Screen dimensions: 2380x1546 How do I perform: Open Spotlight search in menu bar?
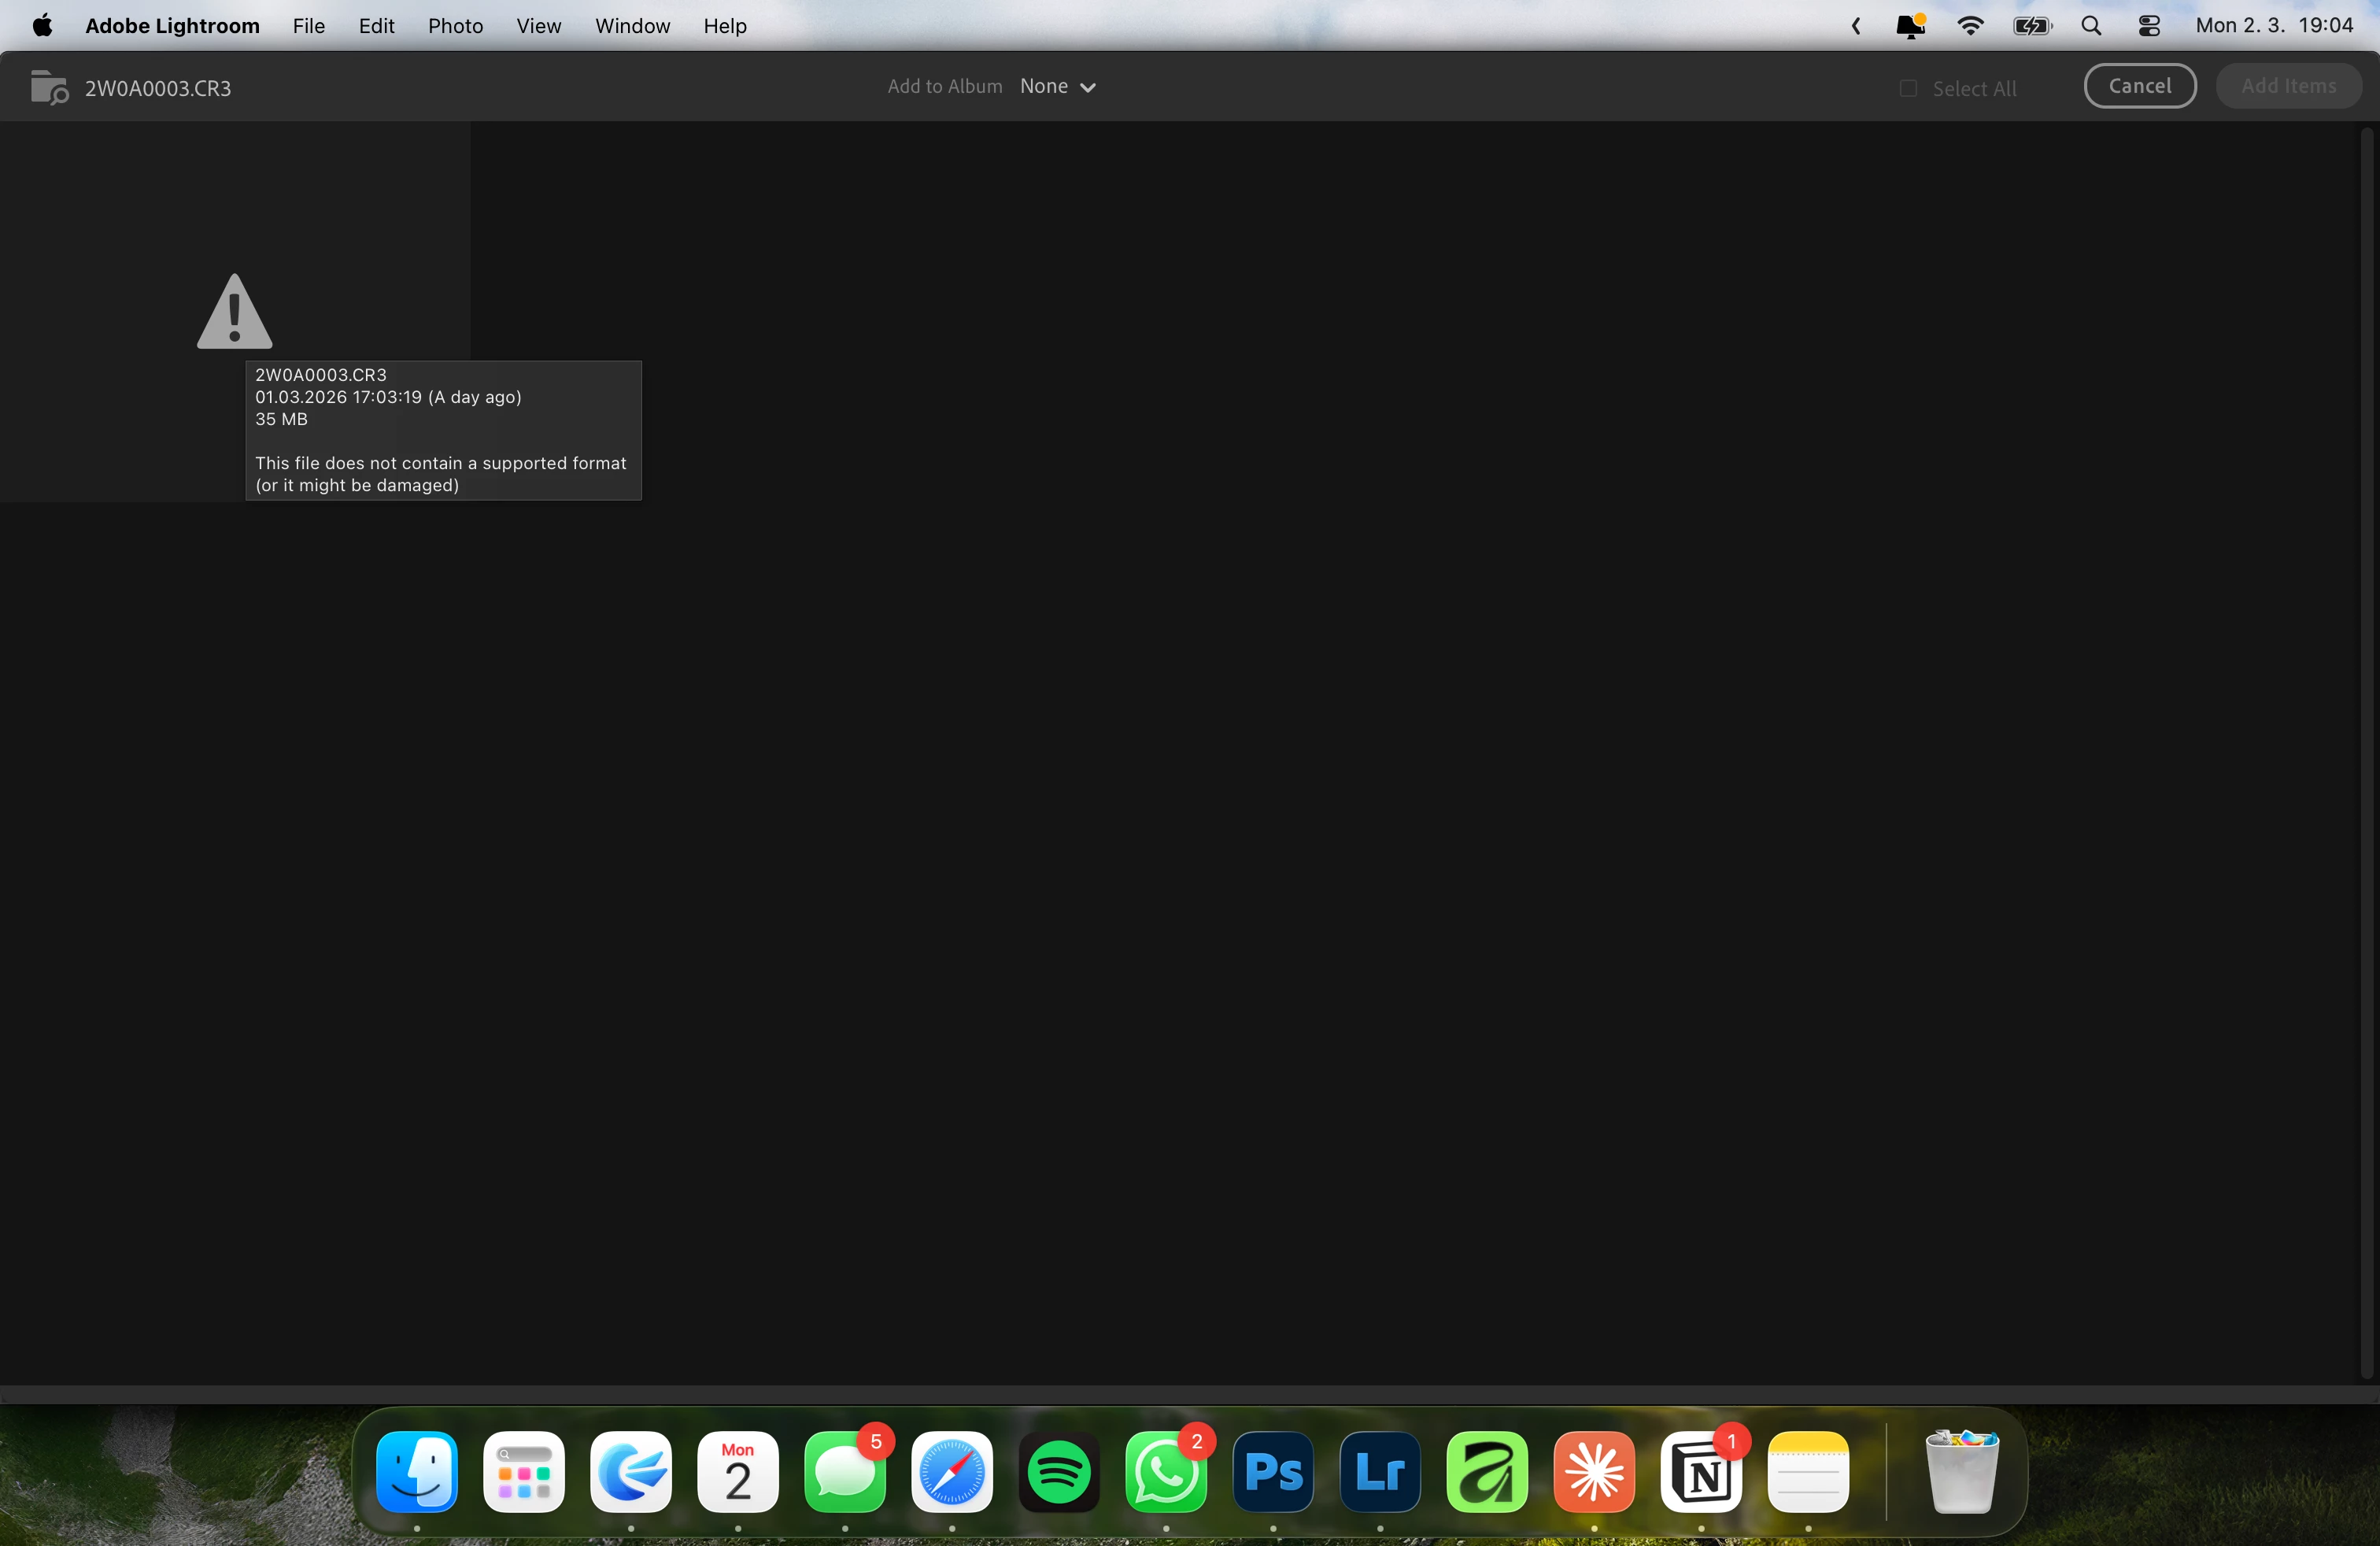(2091, 26)
